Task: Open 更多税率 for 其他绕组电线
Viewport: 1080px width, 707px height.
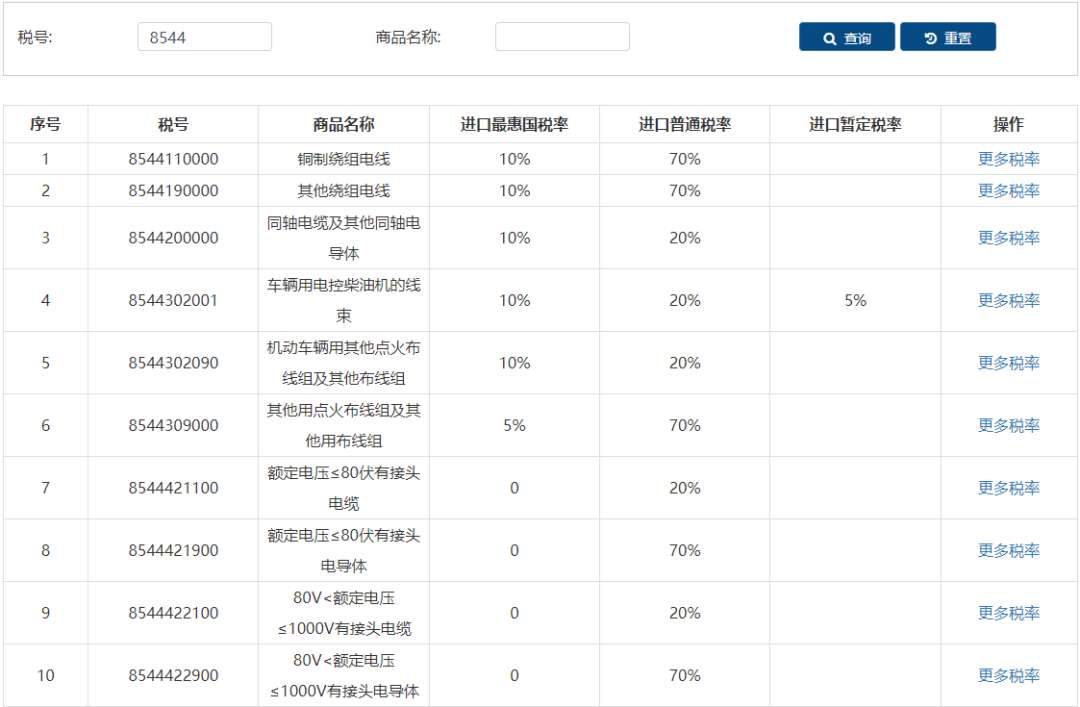Action: 1008,190
